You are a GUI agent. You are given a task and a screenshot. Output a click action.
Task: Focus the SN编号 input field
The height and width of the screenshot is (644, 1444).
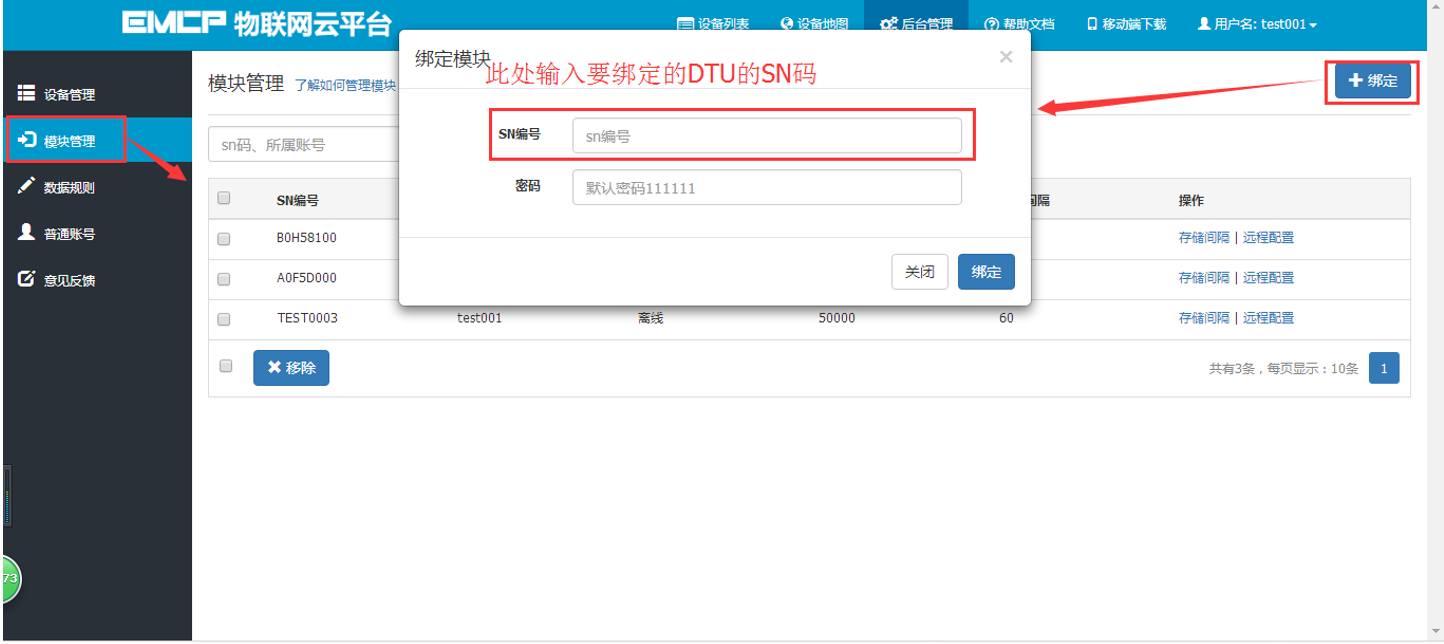coord(767,136)
